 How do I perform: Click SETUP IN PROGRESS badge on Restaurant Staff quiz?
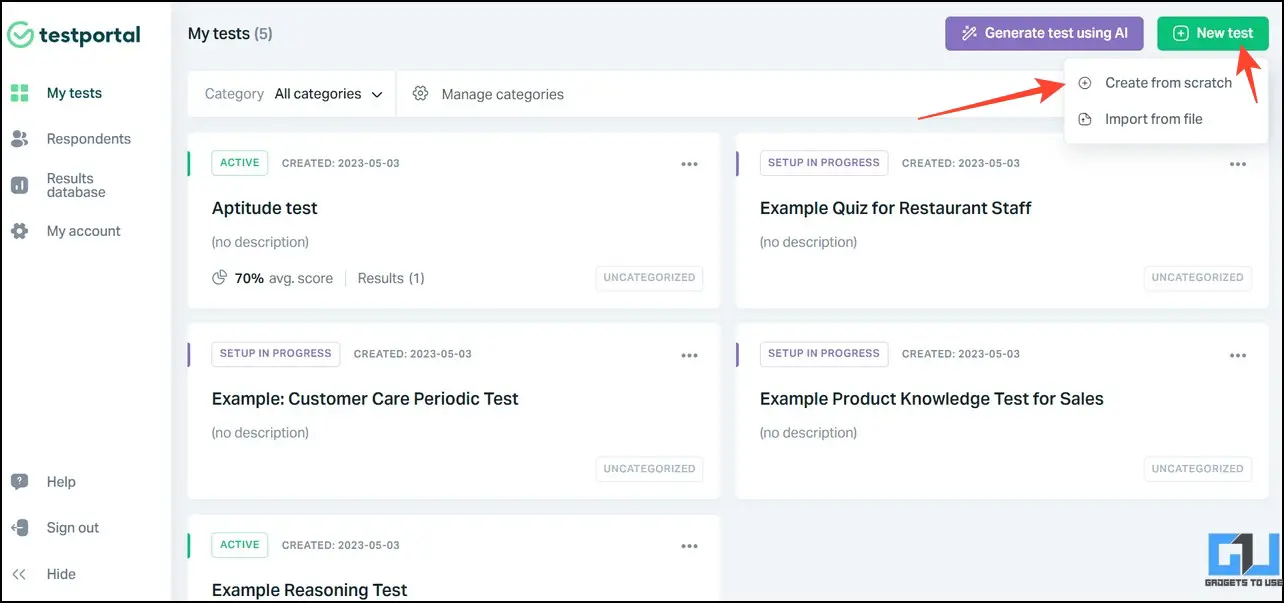click(824, 163)
